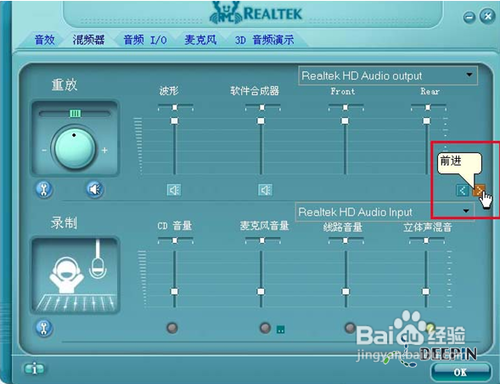Mute the 软件合成器 channel speaker icon
Viewport: 500px width, 384px height.
click(x=265, y=190)
